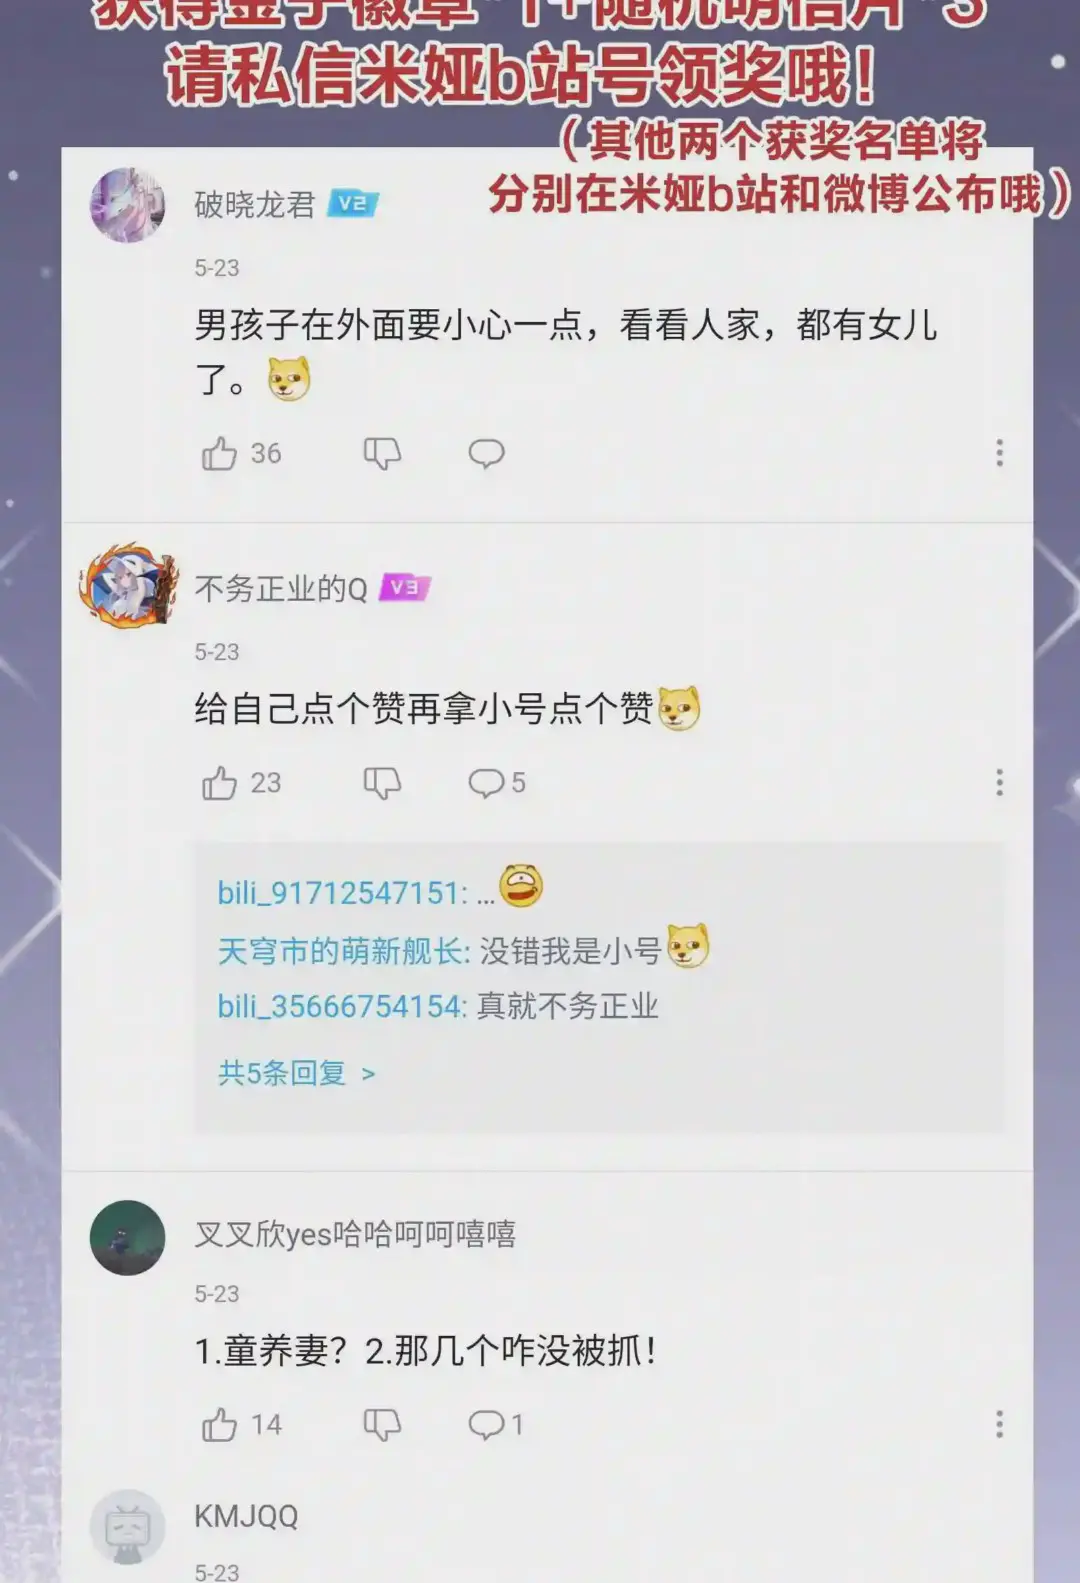View 不务正业的Q's framed avatar
This screenshot has height=1583, width=1080.
(x=128, y=586)
